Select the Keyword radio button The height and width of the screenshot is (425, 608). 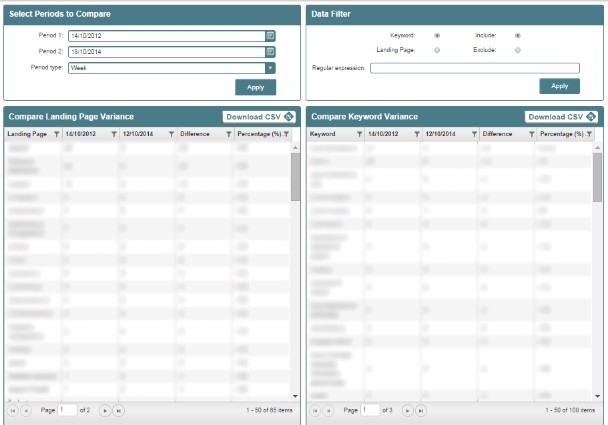pyautogui.click(x=437, y=36)
